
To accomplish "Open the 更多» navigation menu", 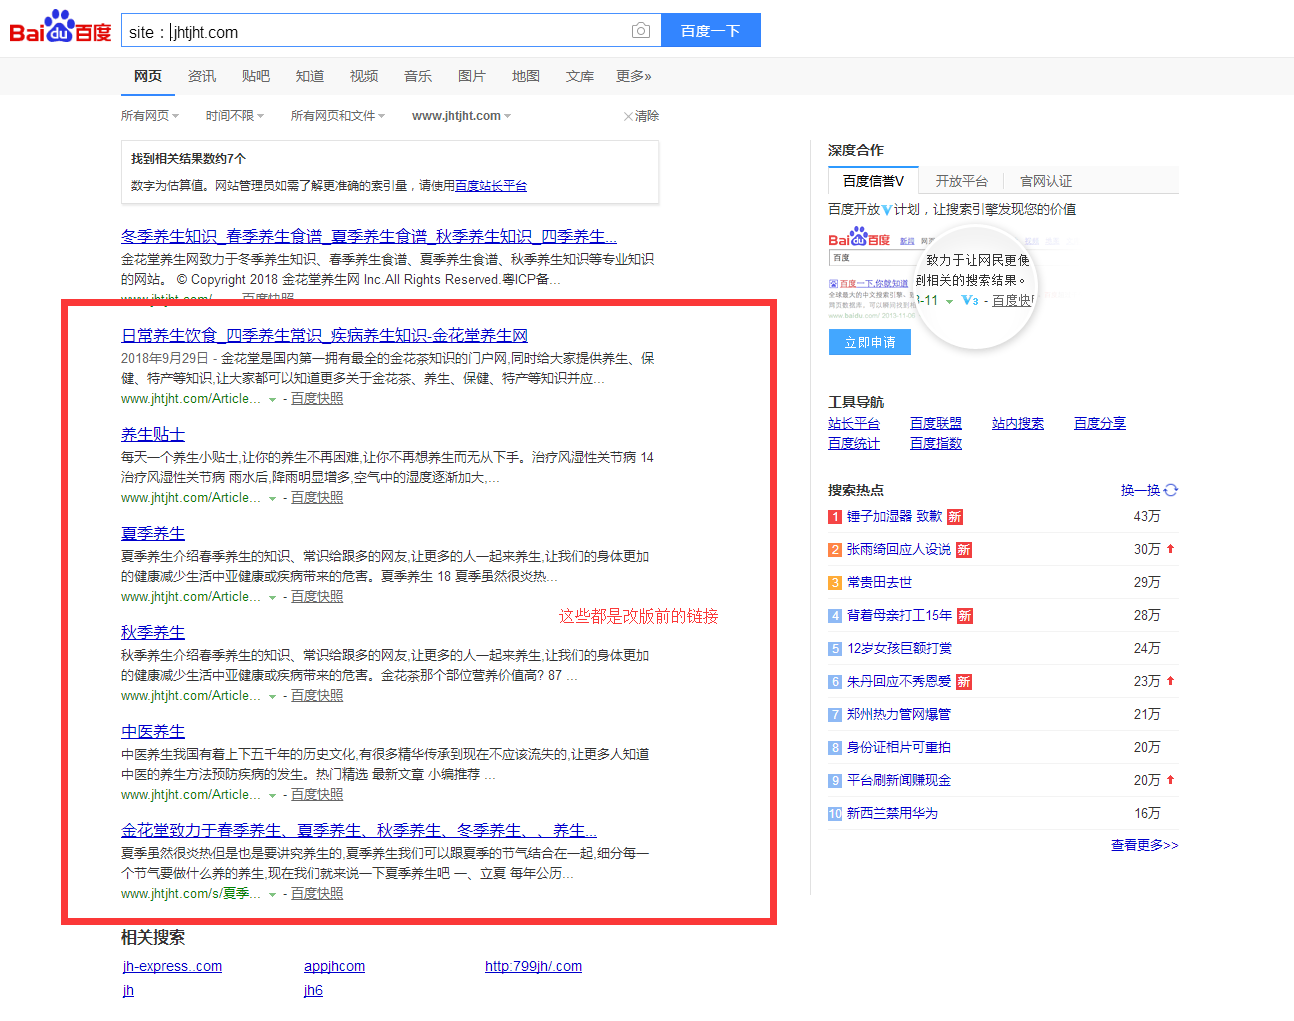I will click(633, 76).
